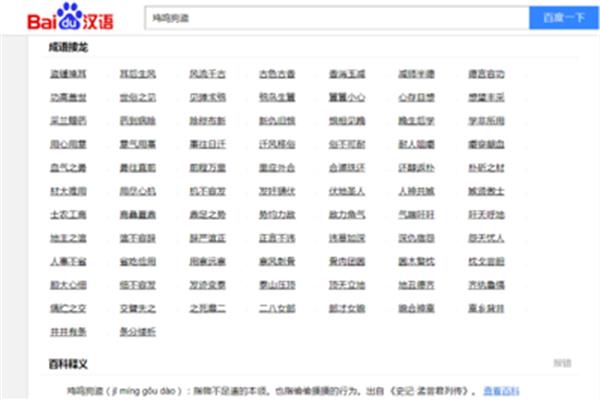Click idiom 学非所用

click(486, 121)
